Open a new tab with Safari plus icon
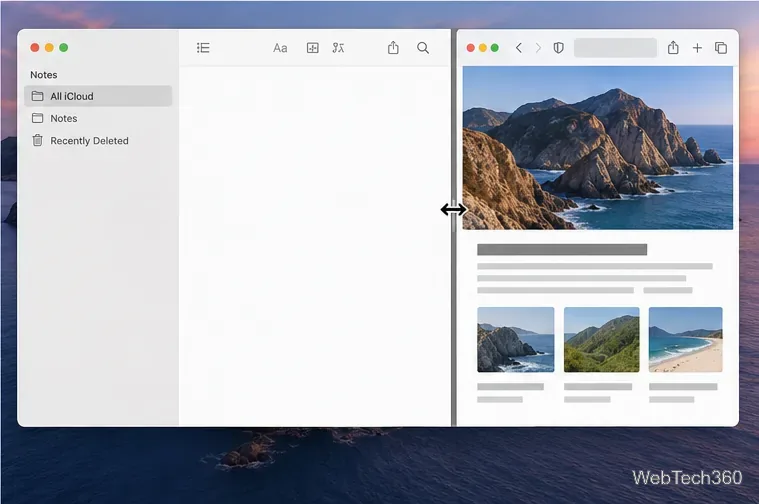 (x=697, y=47)
